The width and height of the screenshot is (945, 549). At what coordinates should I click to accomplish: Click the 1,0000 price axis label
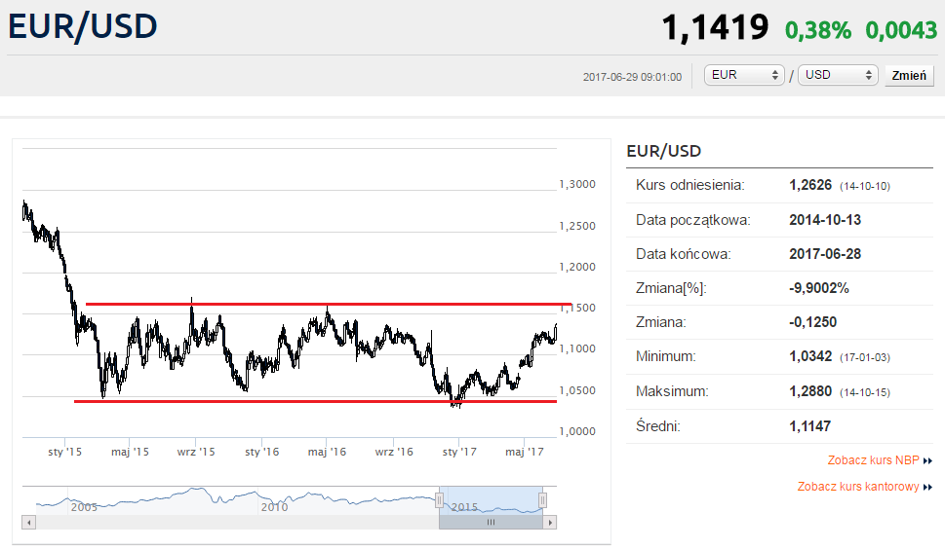click(x=577, y=431)
